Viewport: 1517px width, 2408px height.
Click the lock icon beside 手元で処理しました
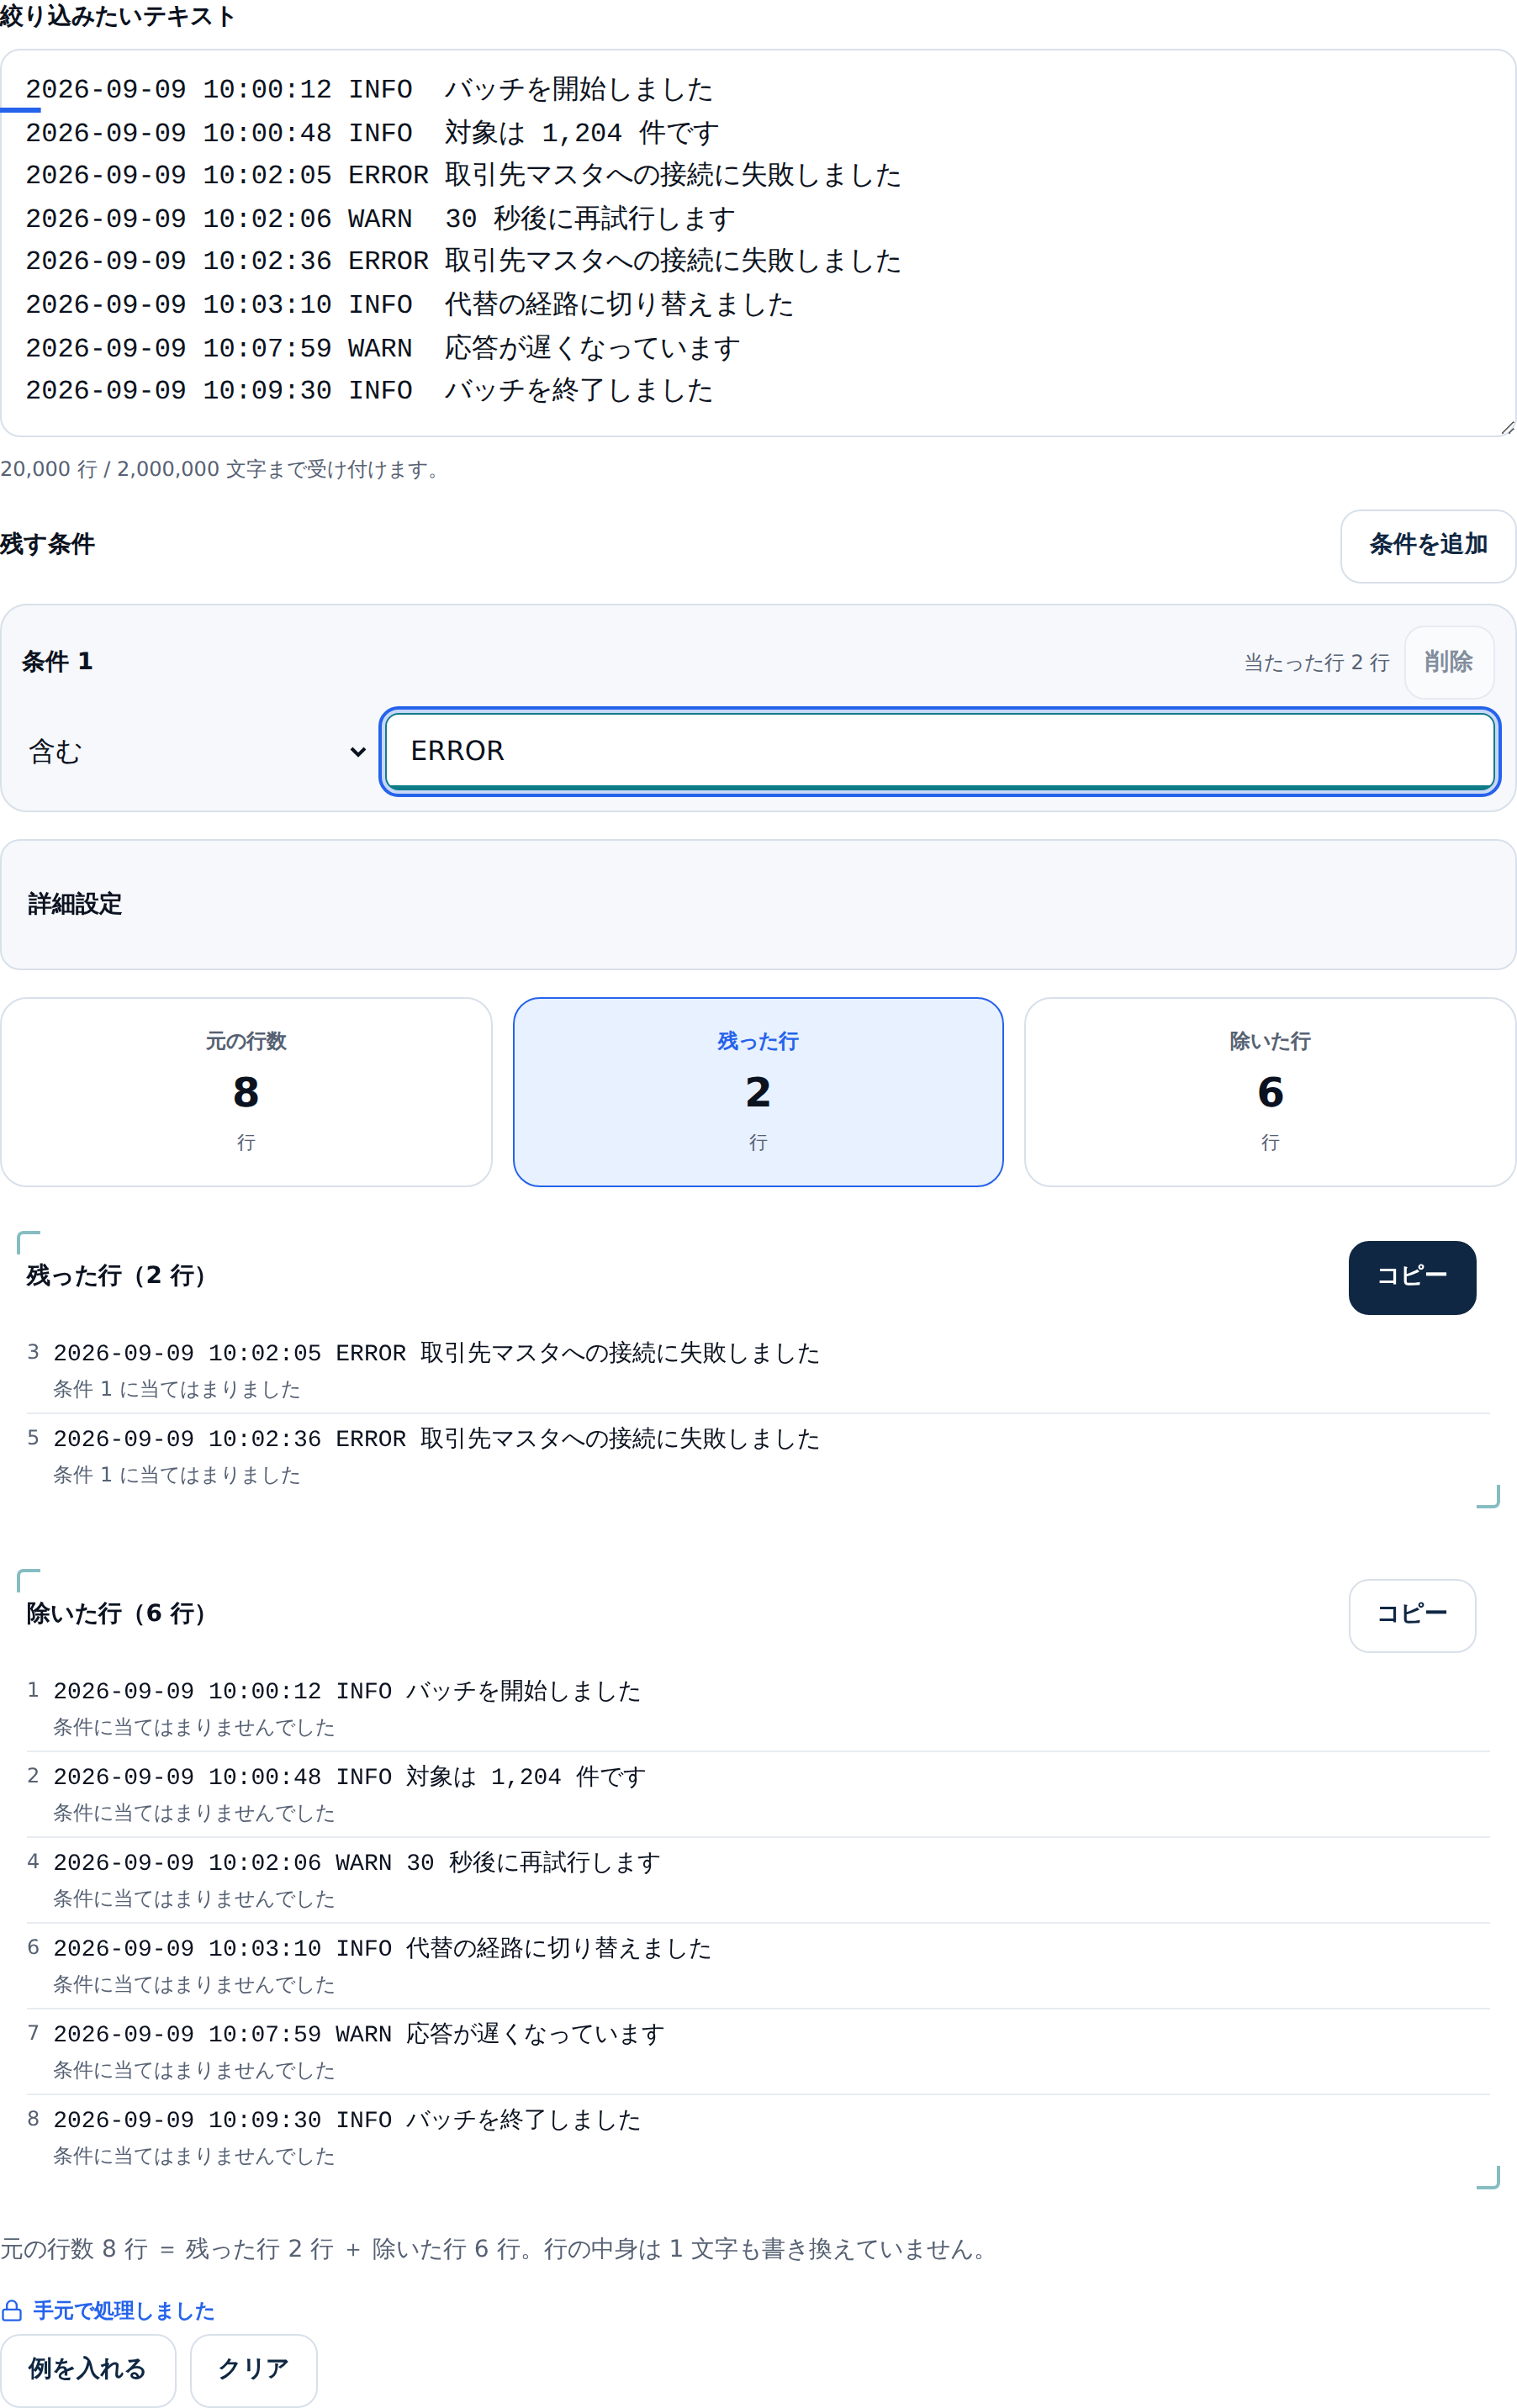point(12,2311)
